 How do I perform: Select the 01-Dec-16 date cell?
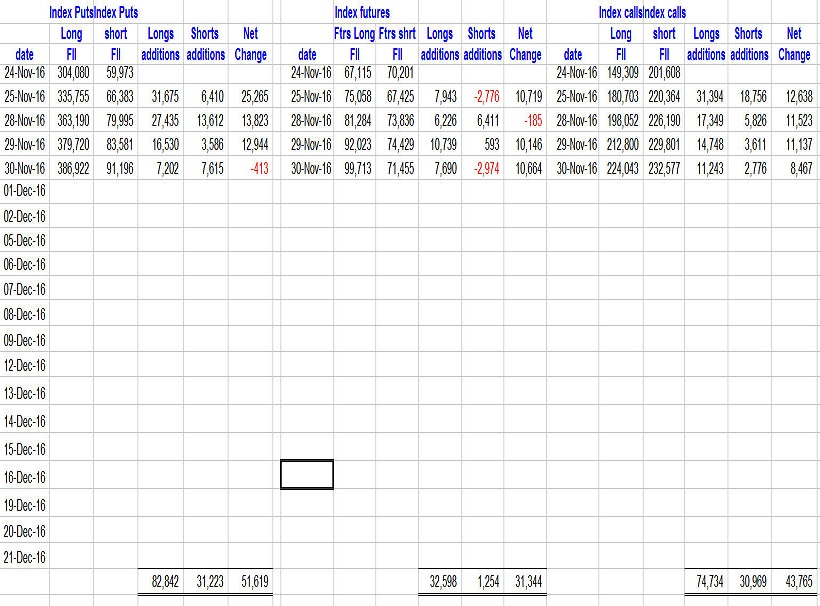(x=25, y=189)
